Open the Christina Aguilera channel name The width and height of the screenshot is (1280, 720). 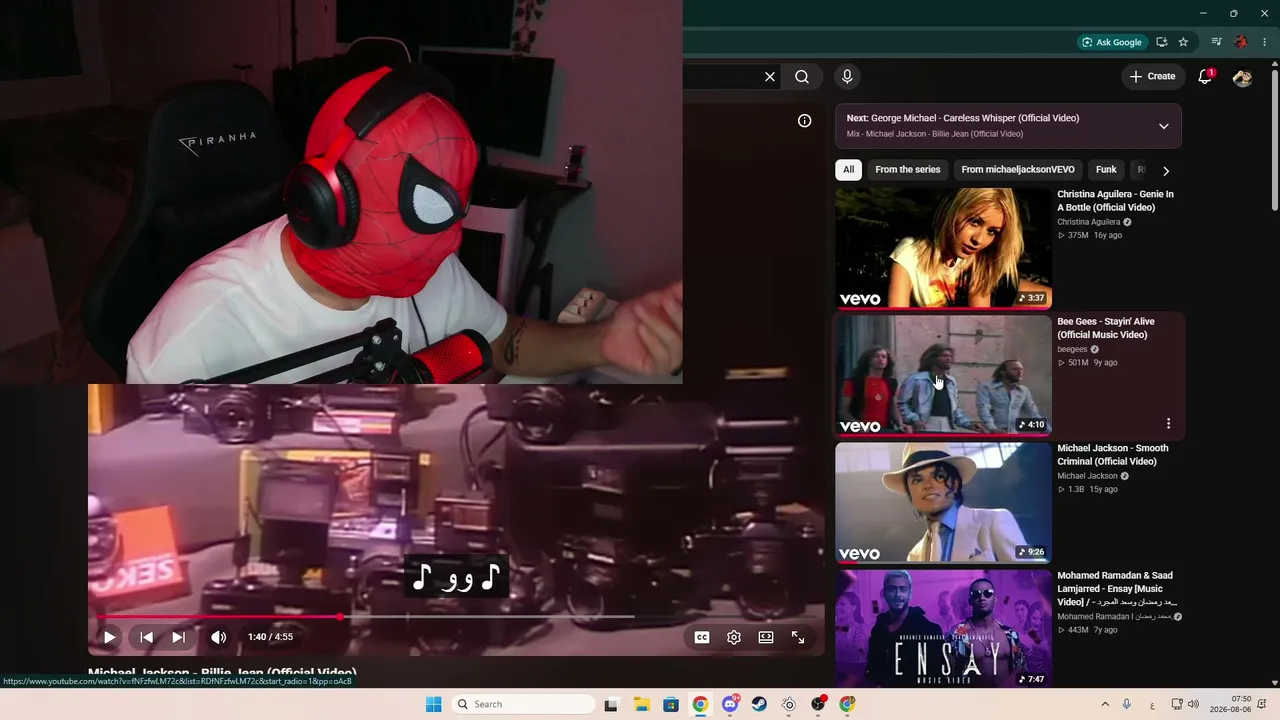tap(1089, 222)
